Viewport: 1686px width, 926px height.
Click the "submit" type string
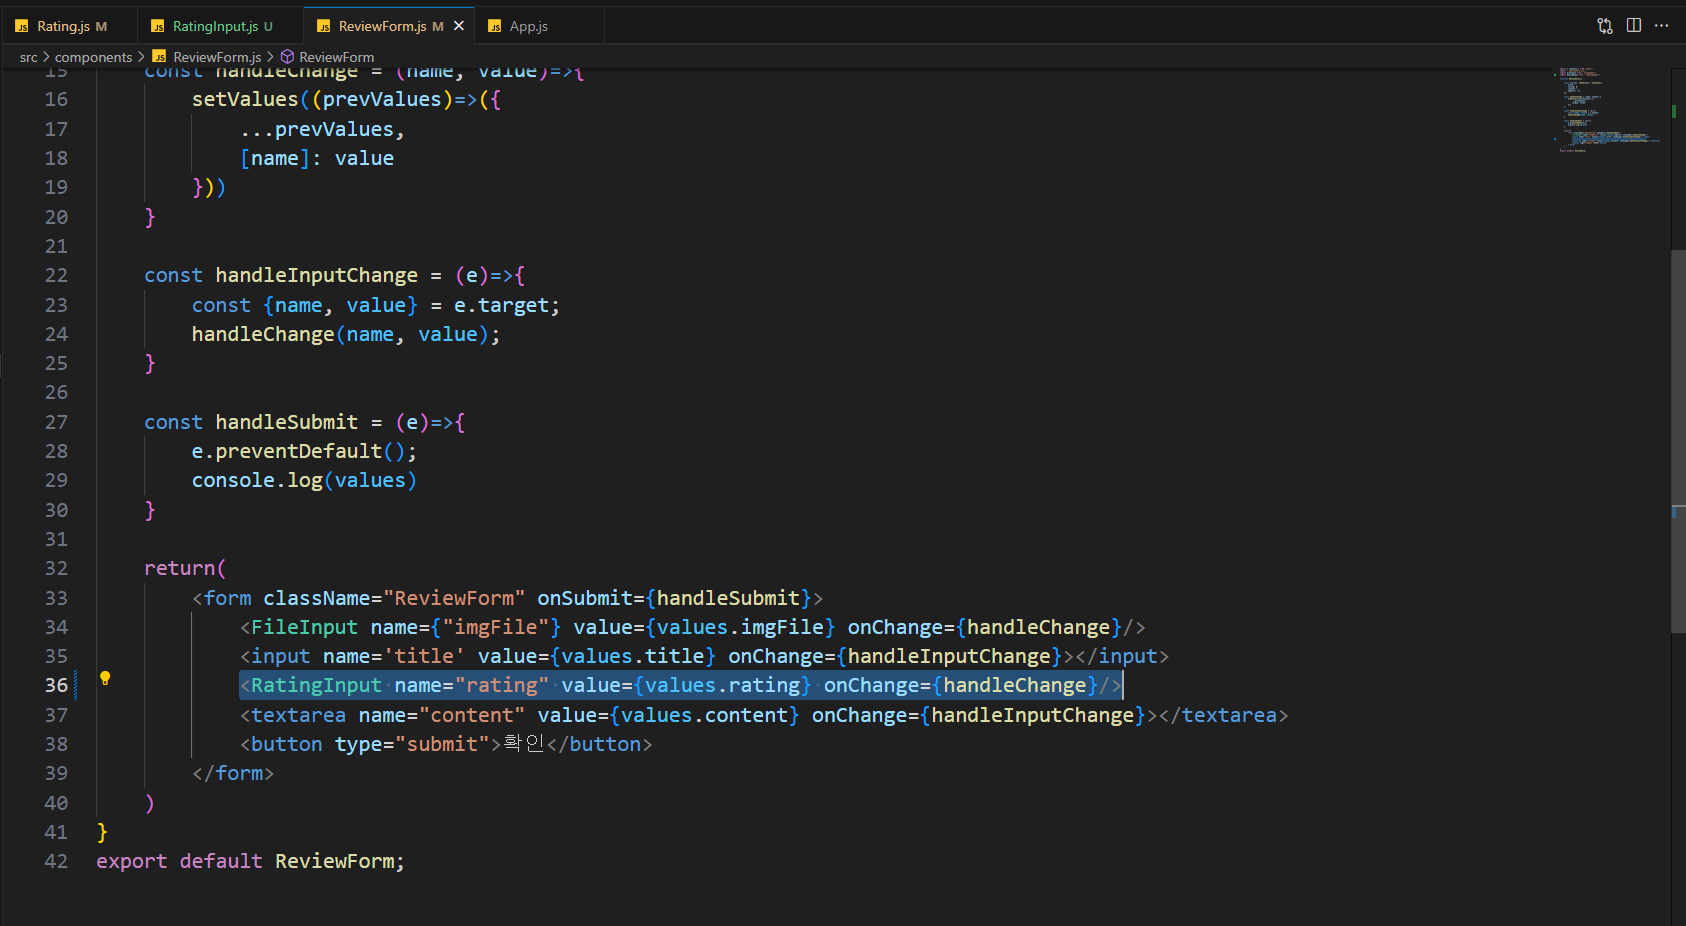(x=442, y=745)
